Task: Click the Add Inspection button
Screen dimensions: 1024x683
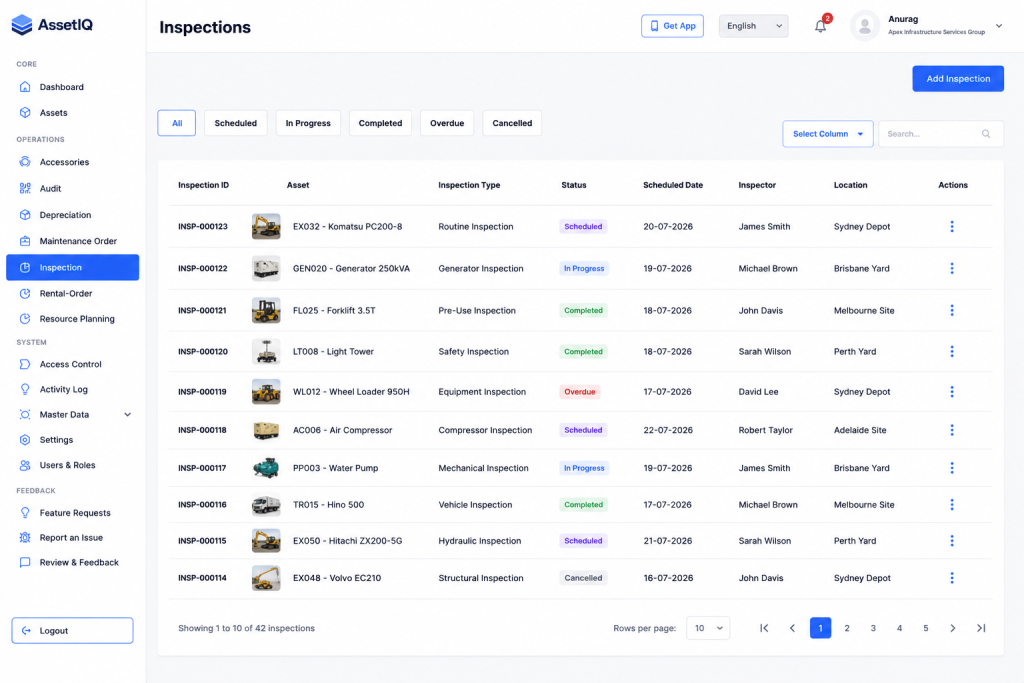Action: [958, 79]
